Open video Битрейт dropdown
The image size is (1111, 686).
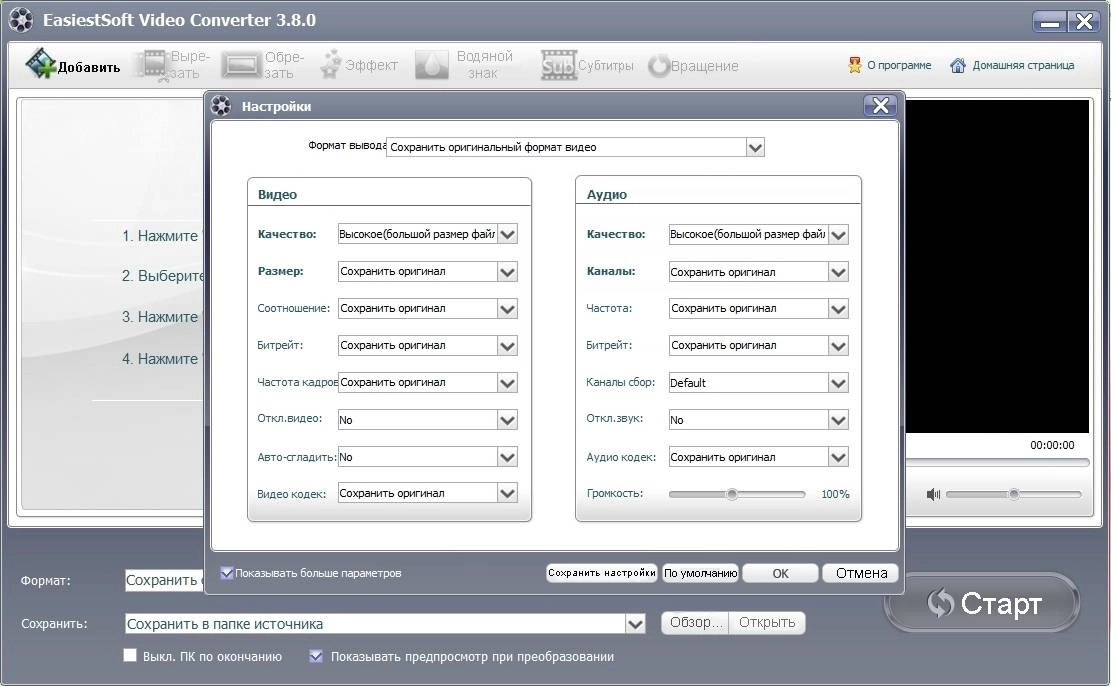507,346
